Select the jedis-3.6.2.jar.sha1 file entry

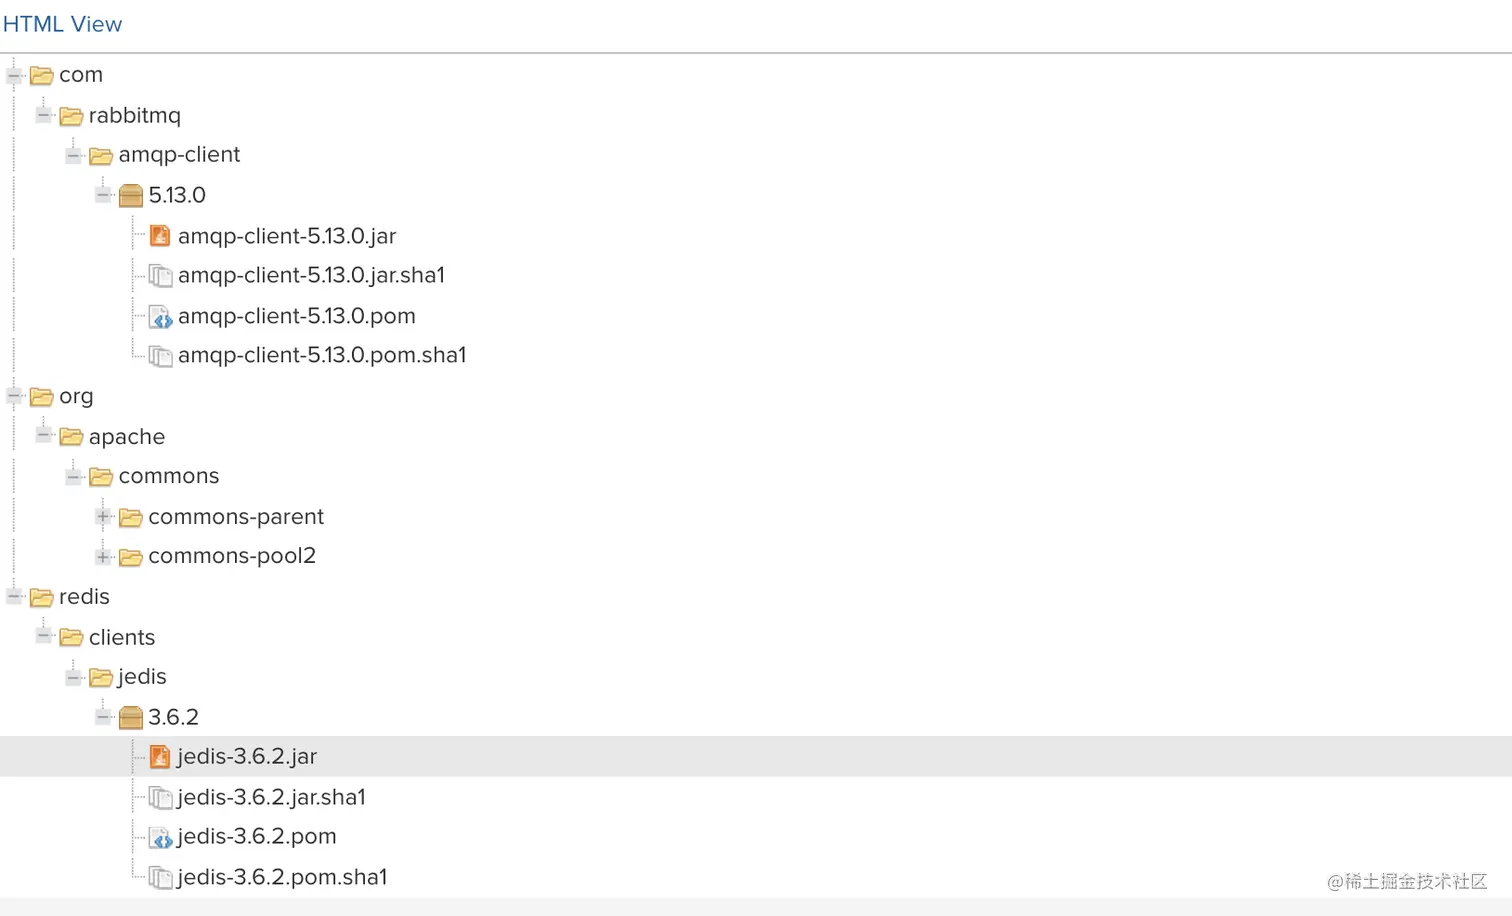point(271,797)
